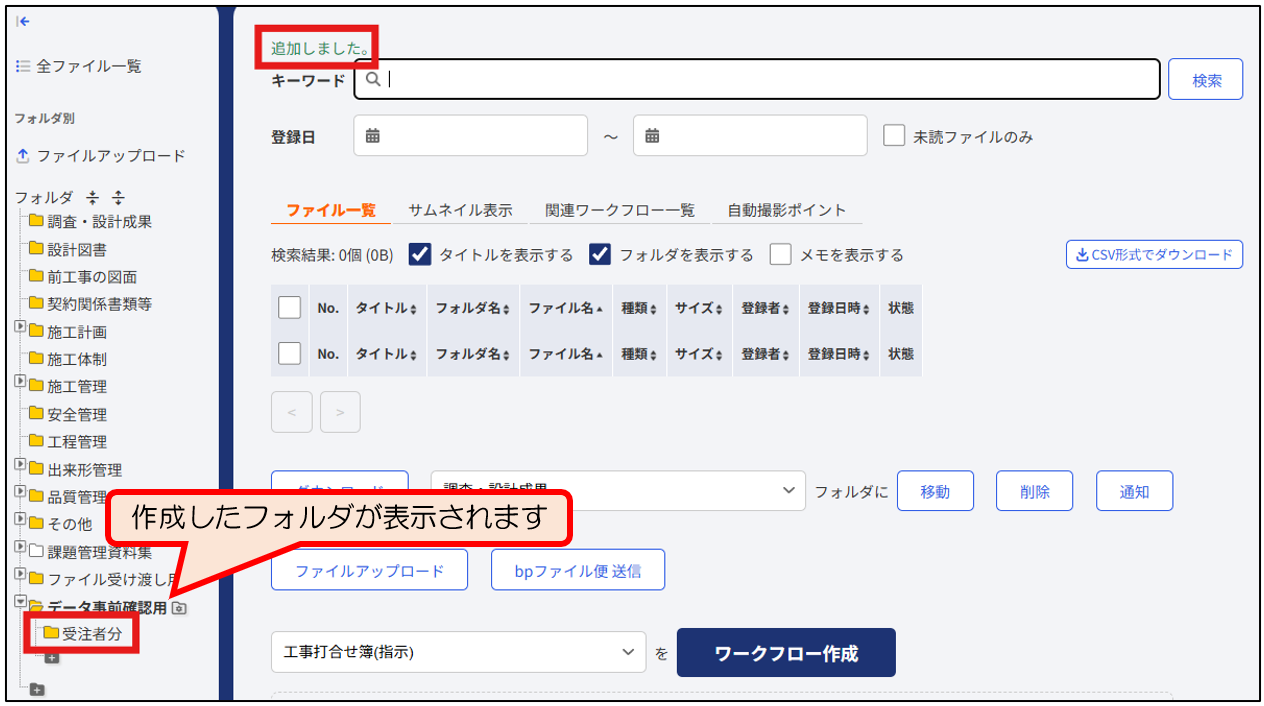This screenshot has width=1264, height=706.
Task: Click the end 登録日 date field
Action: pos(750,136)
